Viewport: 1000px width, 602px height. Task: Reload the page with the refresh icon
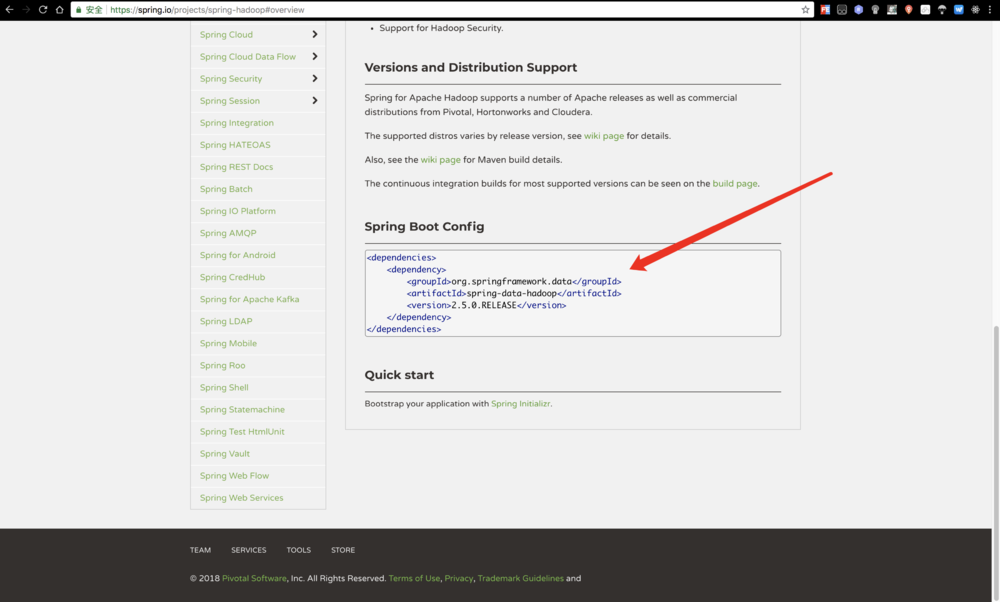coord(43,10)
